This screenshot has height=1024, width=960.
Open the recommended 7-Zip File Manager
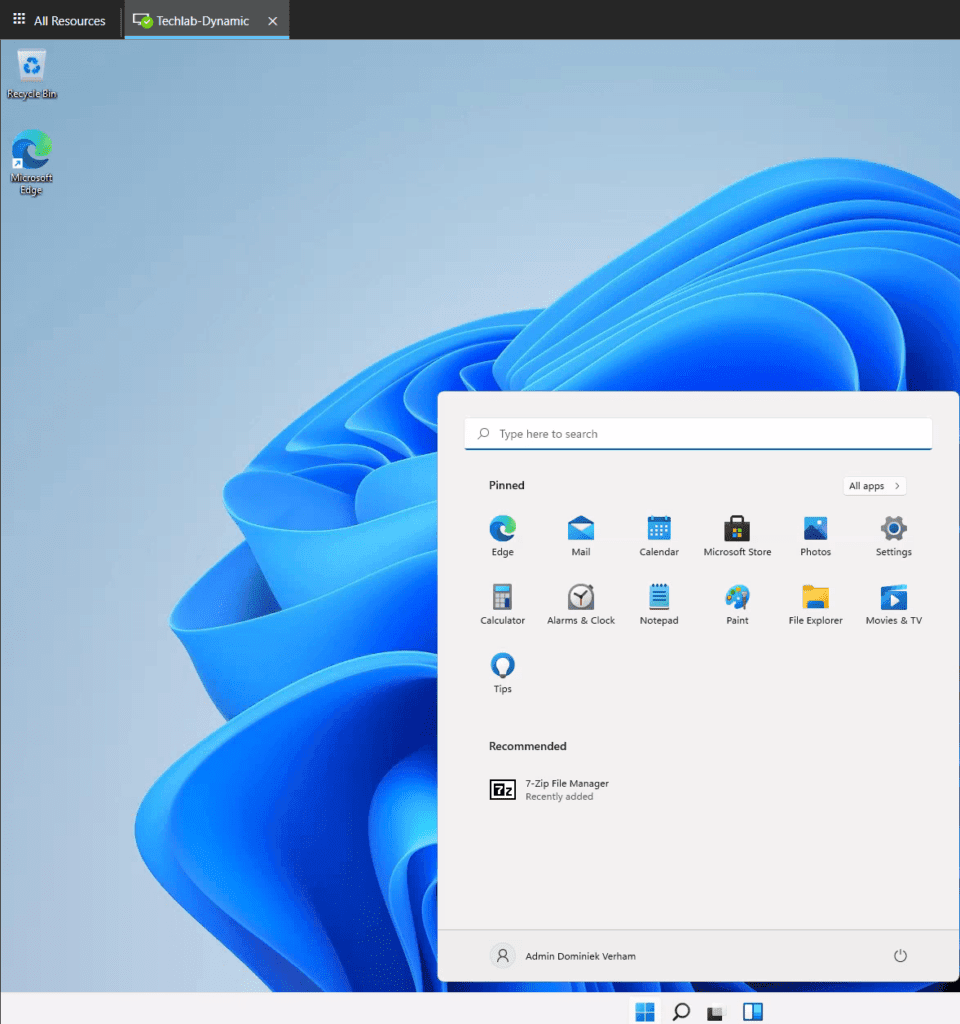[549, 790]
